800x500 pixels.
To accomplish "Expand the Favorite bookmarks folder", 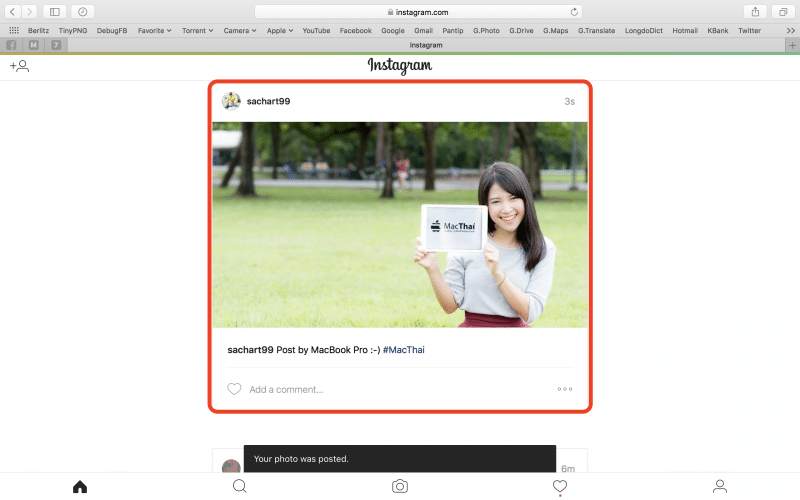I will pos(155,31).
